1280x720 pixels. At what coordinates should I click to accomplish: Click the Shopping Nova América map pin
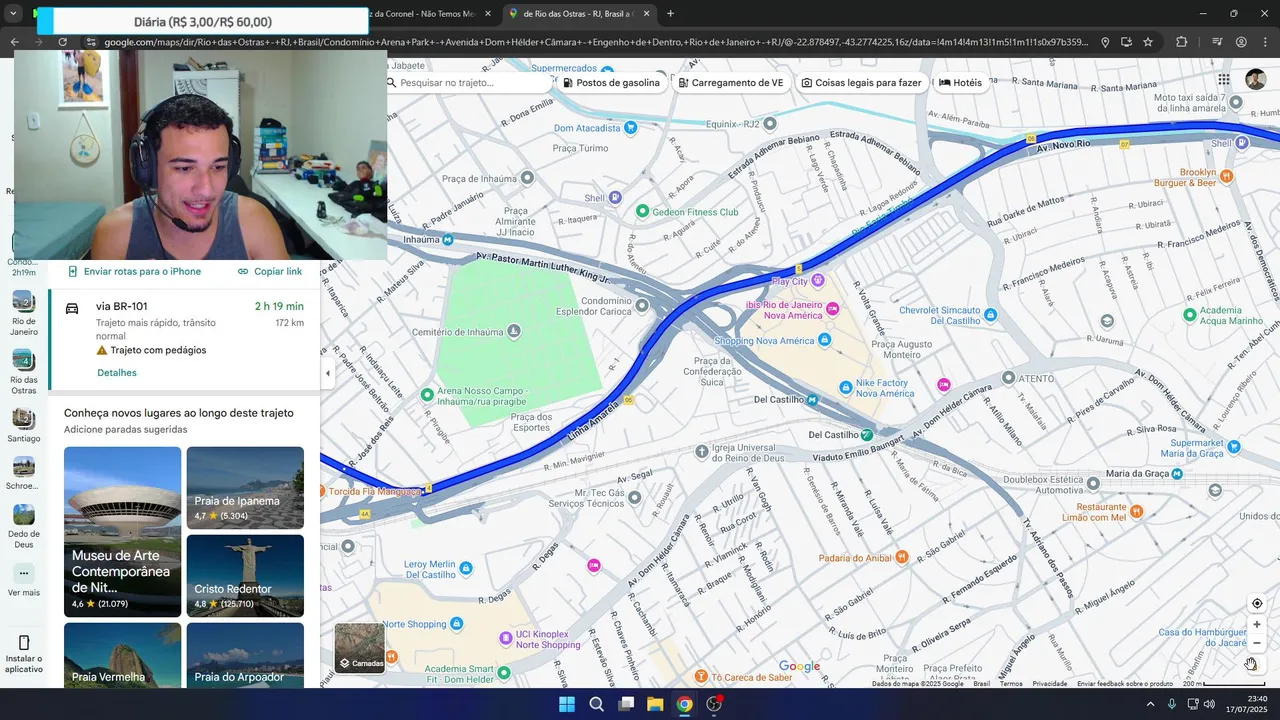pyautogui.click(x=824, y=340)
